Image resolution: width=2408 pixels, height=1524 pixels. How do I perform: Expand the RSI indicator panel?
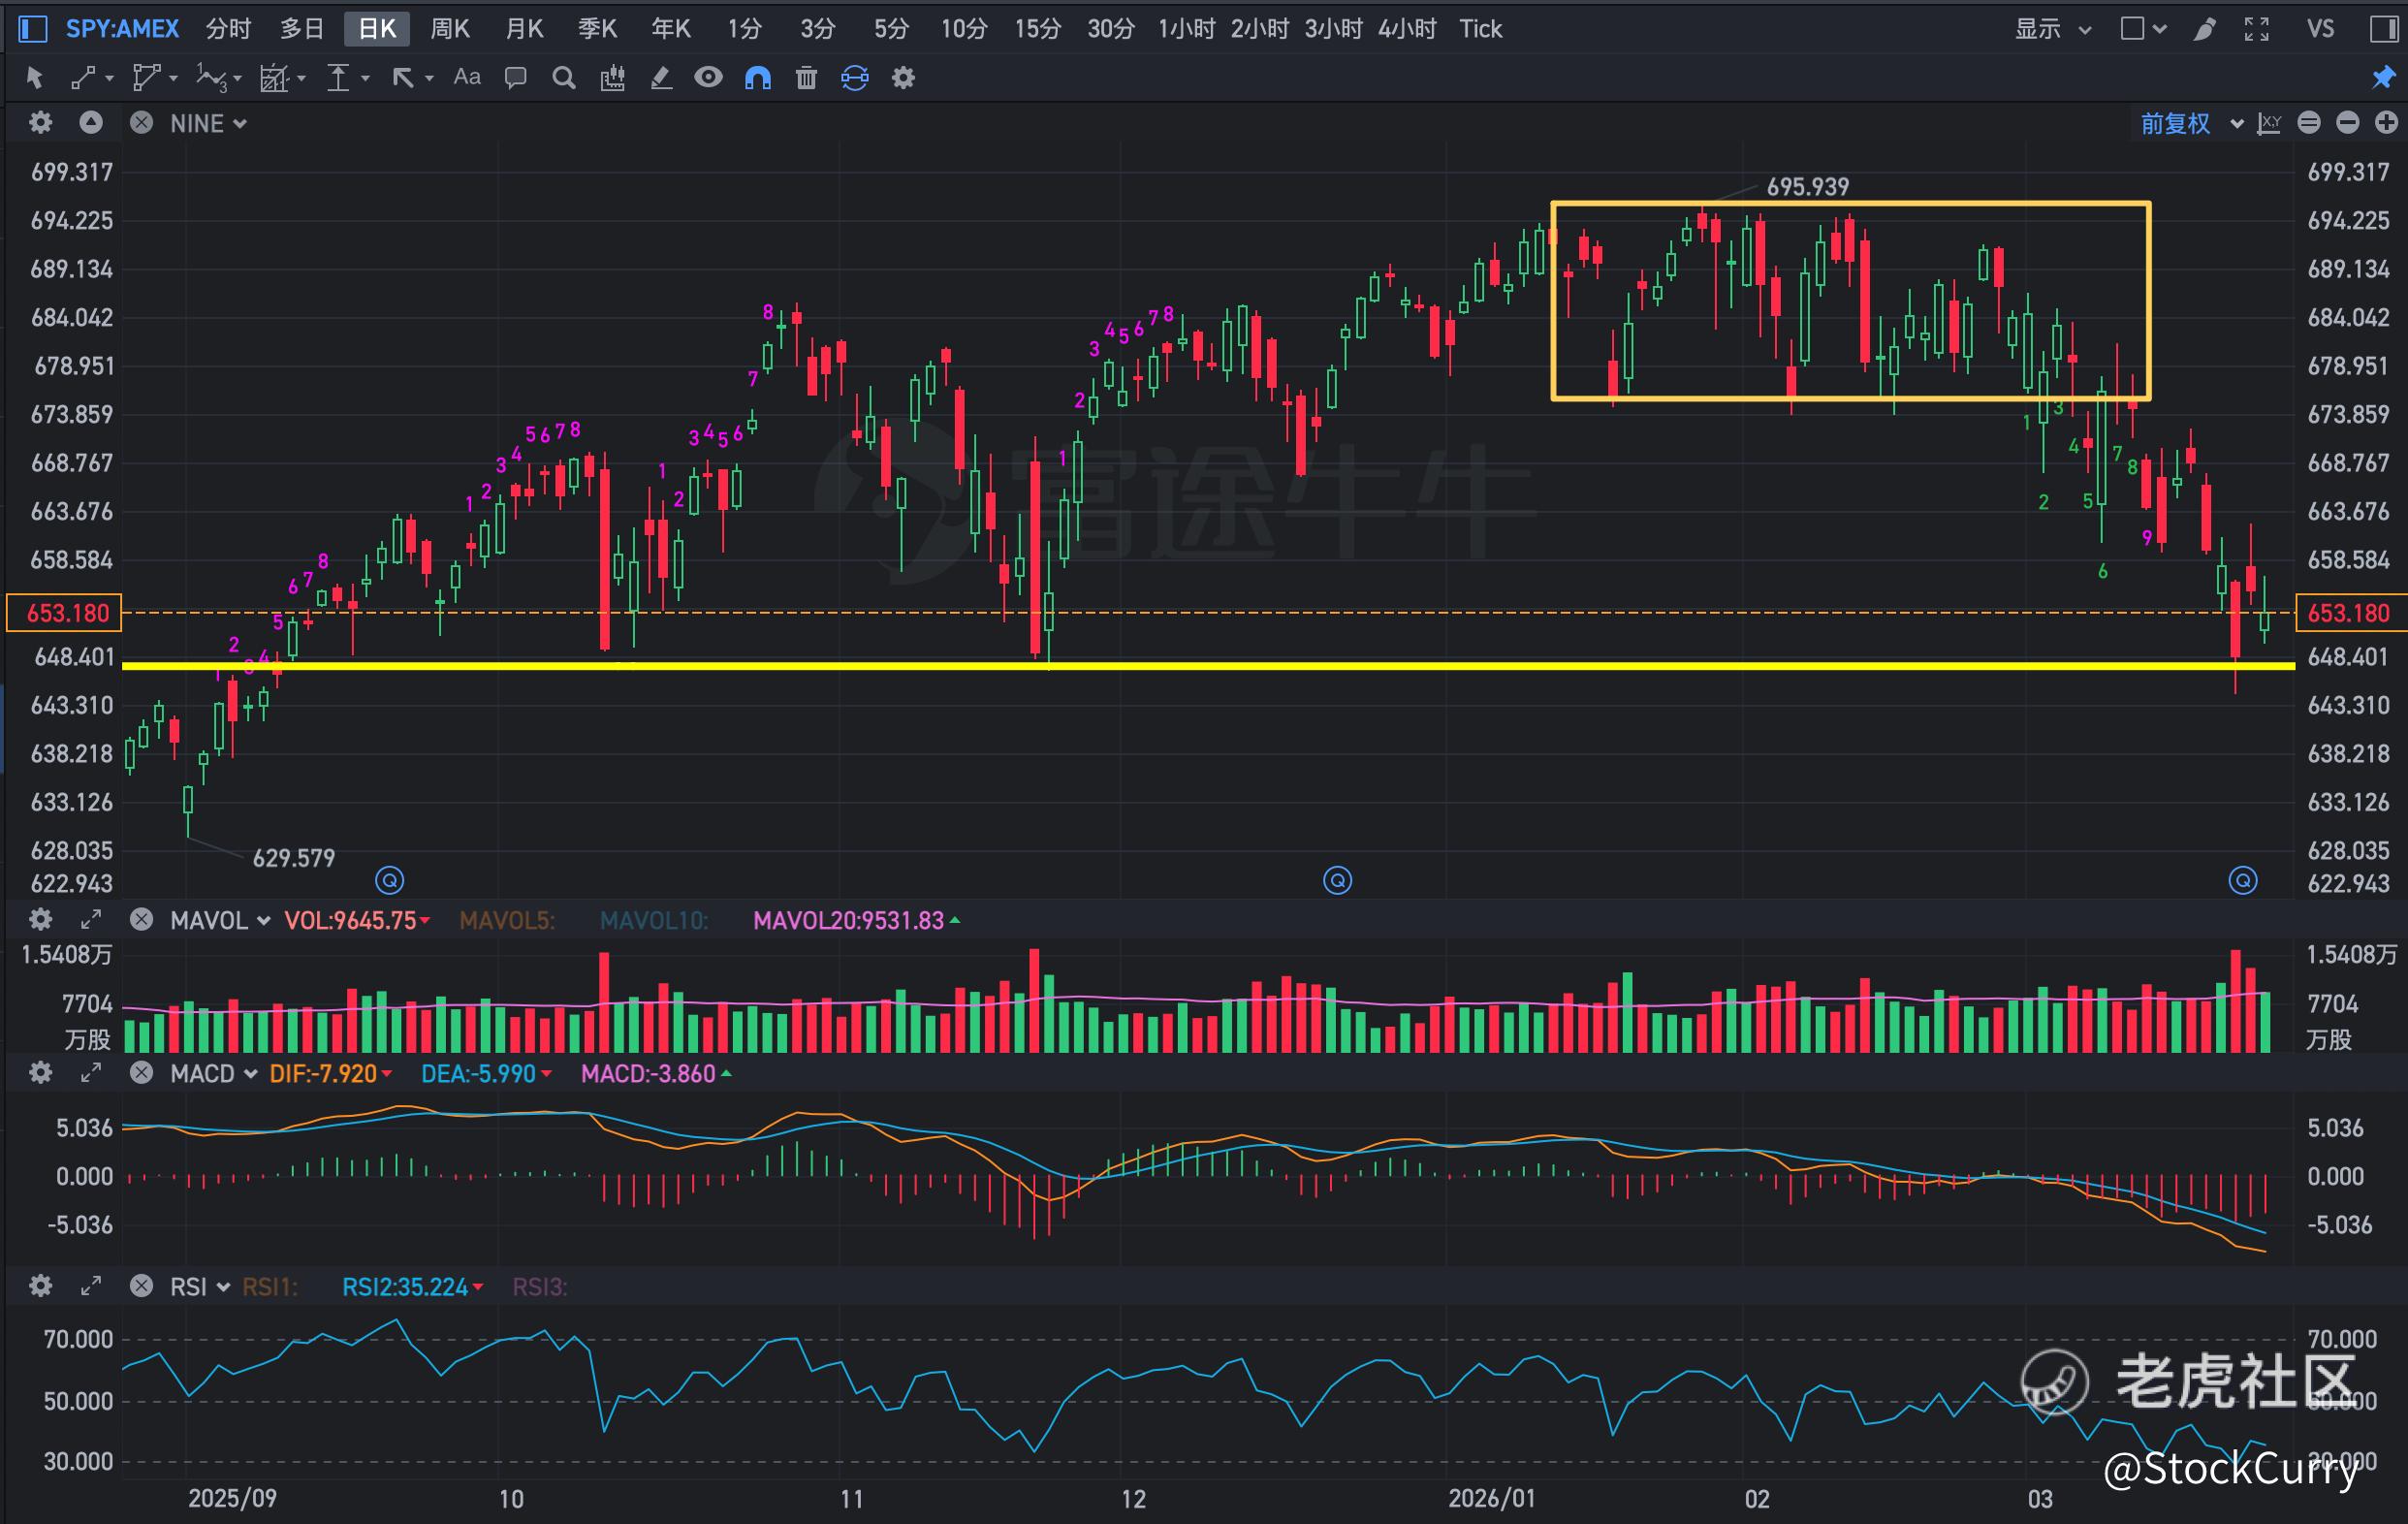point(91,1286)
